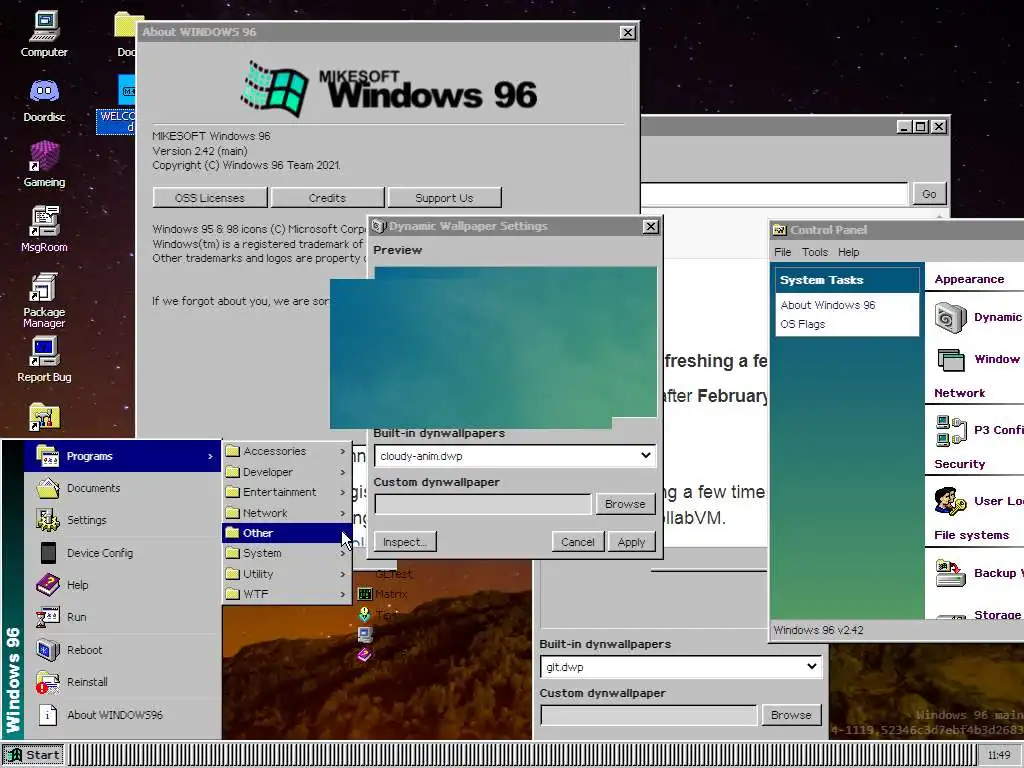Open the tools folder icon below Report Bug
The image size is (1024, 768).
44,416
